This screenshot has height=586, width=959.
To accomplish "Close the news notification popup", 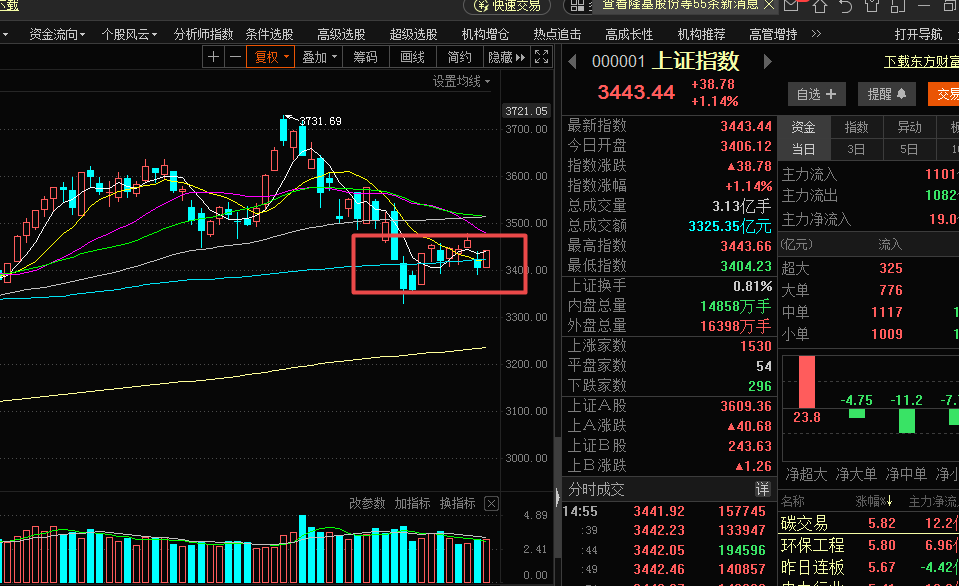I will point(769,5).
